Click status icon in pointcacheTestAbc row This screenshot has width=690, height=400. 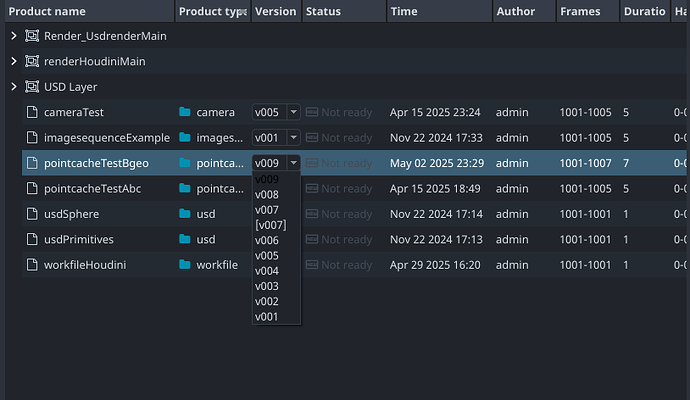pyautogui.click(x=312, y=189)
